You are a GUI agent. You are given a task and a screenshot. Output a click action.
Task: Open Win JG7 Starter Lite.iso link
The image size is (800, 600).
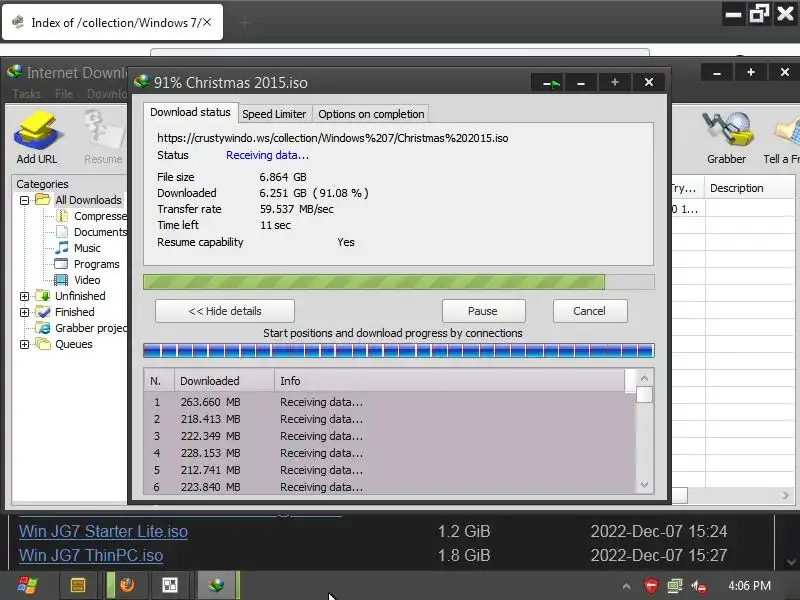(103, 531)
